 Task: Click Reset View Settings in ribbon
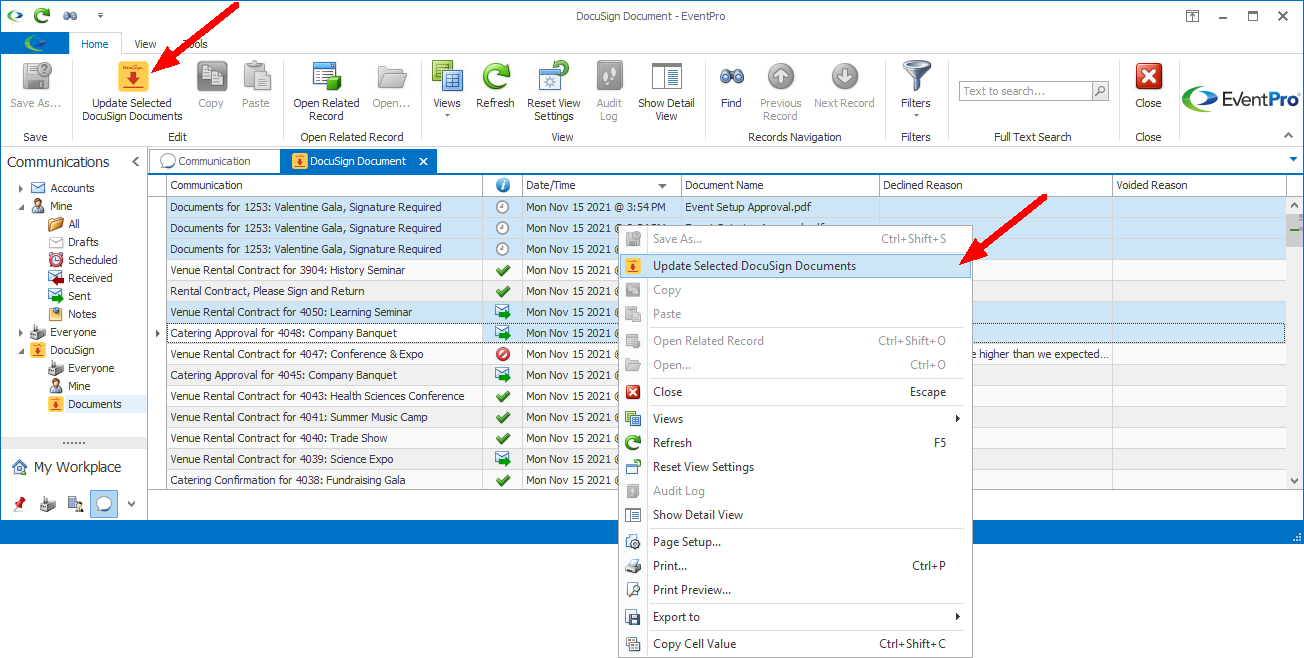tap(553, 92)
